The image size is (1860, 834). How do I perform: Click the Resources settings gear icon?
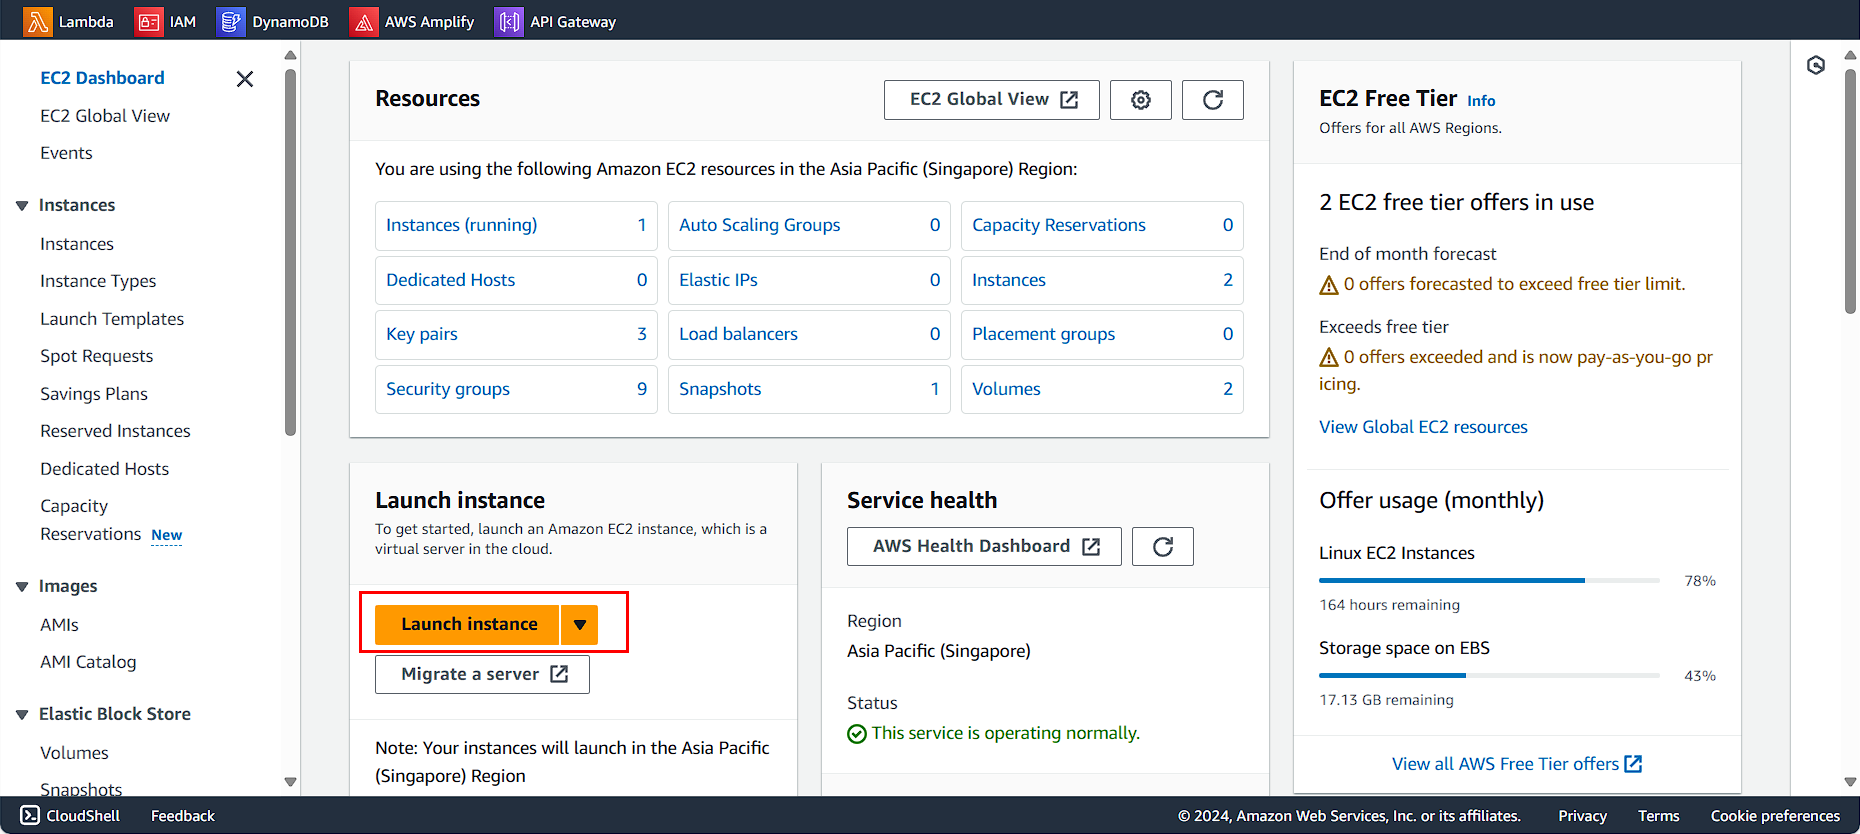click(1141, 100)
